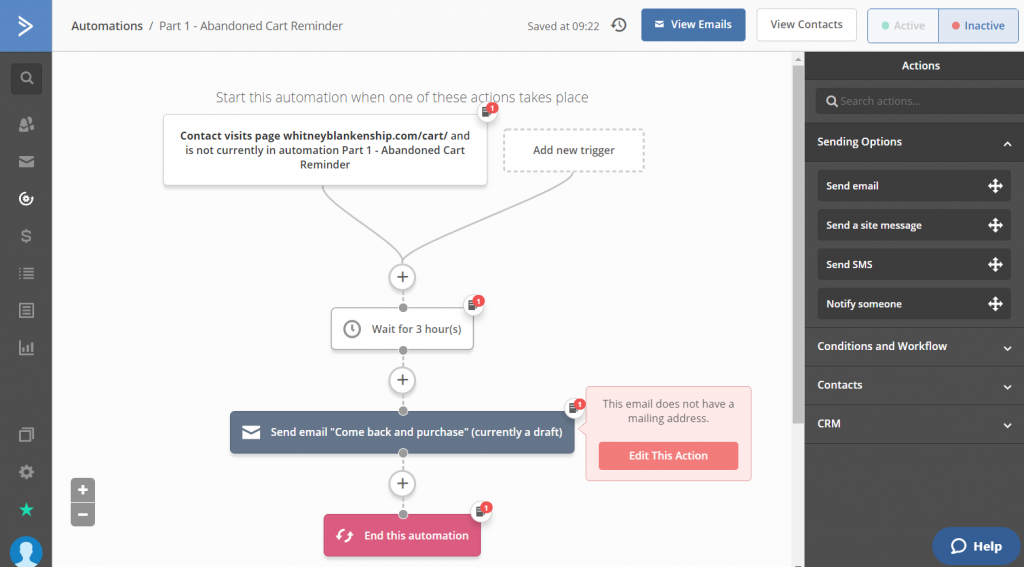Zoom in on the automation canvas
Viewport: 1024px width, 567px height.
[x=83, y=490]
